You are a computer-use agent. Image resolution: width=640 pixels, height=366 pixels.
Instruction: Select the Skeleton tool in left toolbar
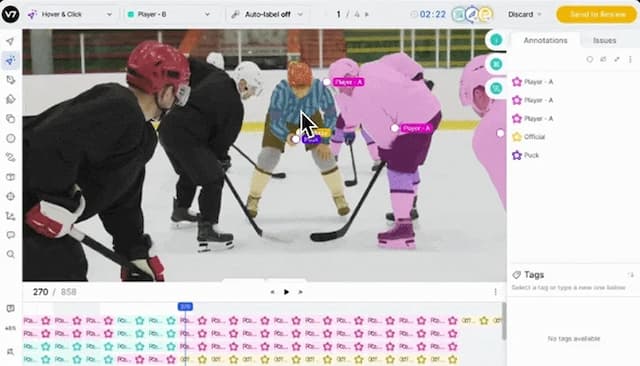pos(11,216)
